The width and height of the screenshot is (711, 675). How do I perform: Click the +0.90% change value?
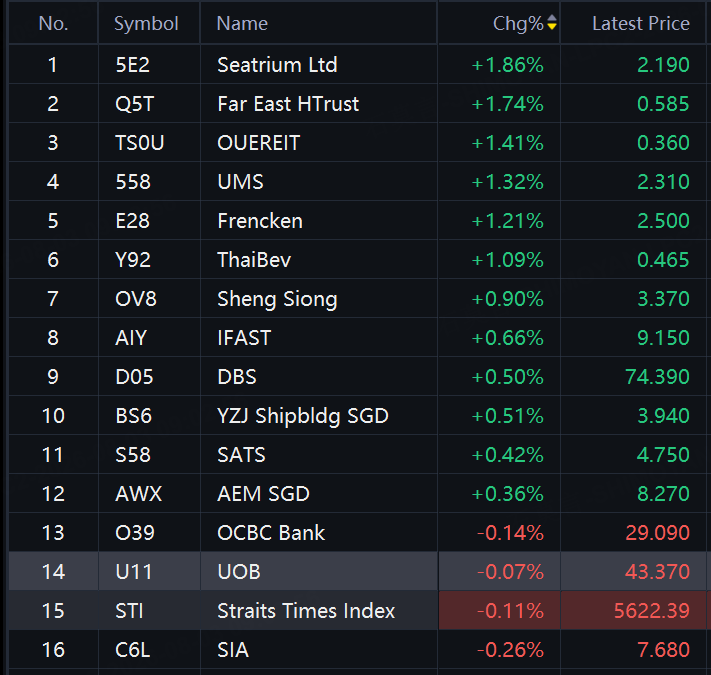[x=507, y=299]
